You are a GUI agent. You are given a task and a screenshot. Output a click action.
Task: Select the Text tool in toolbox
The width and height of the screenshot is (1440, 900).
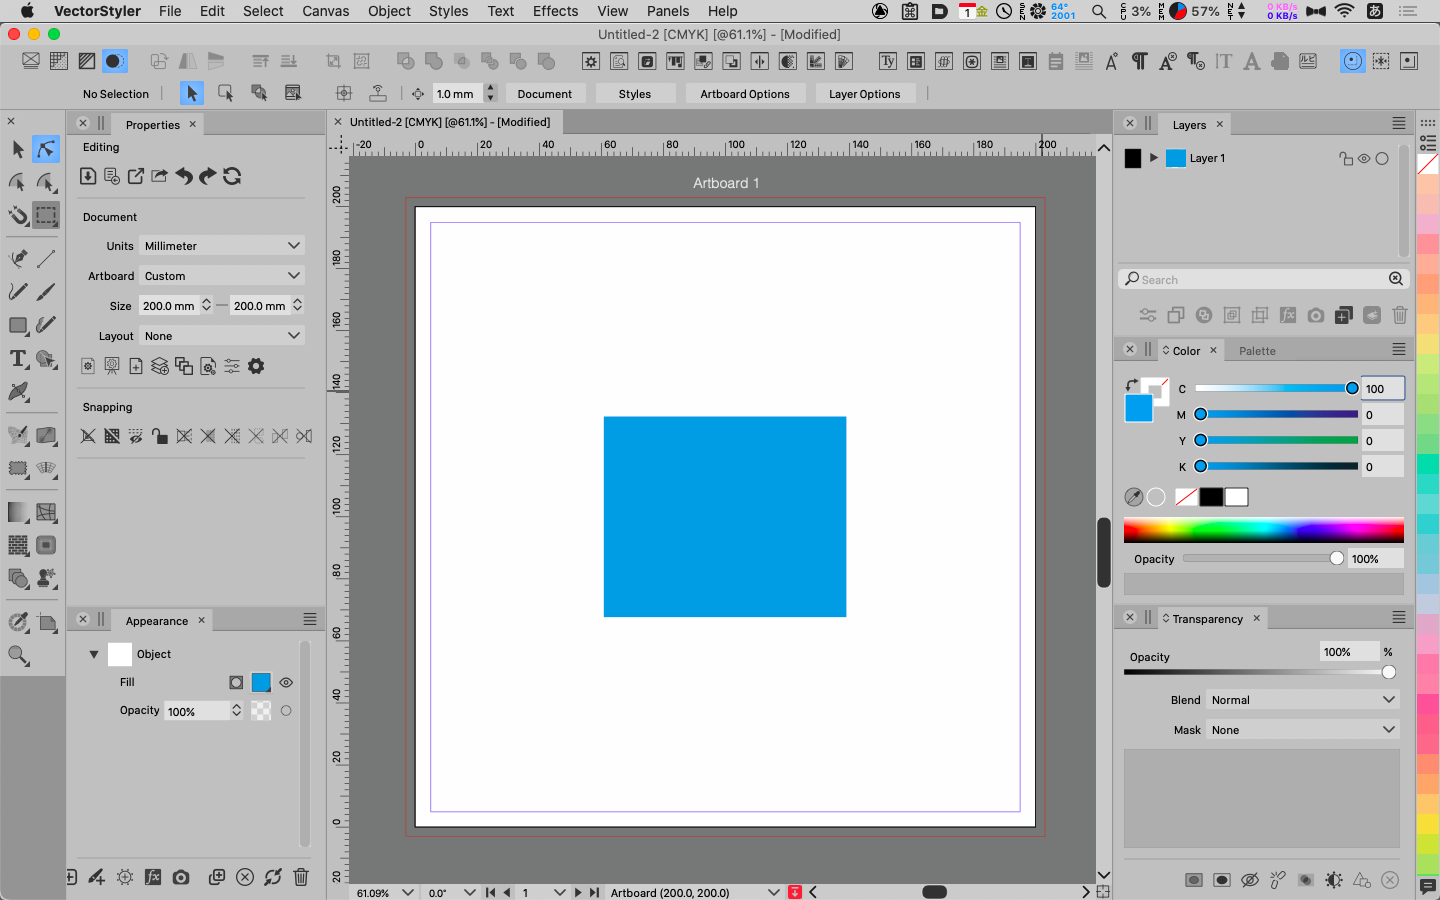point(18,359)
